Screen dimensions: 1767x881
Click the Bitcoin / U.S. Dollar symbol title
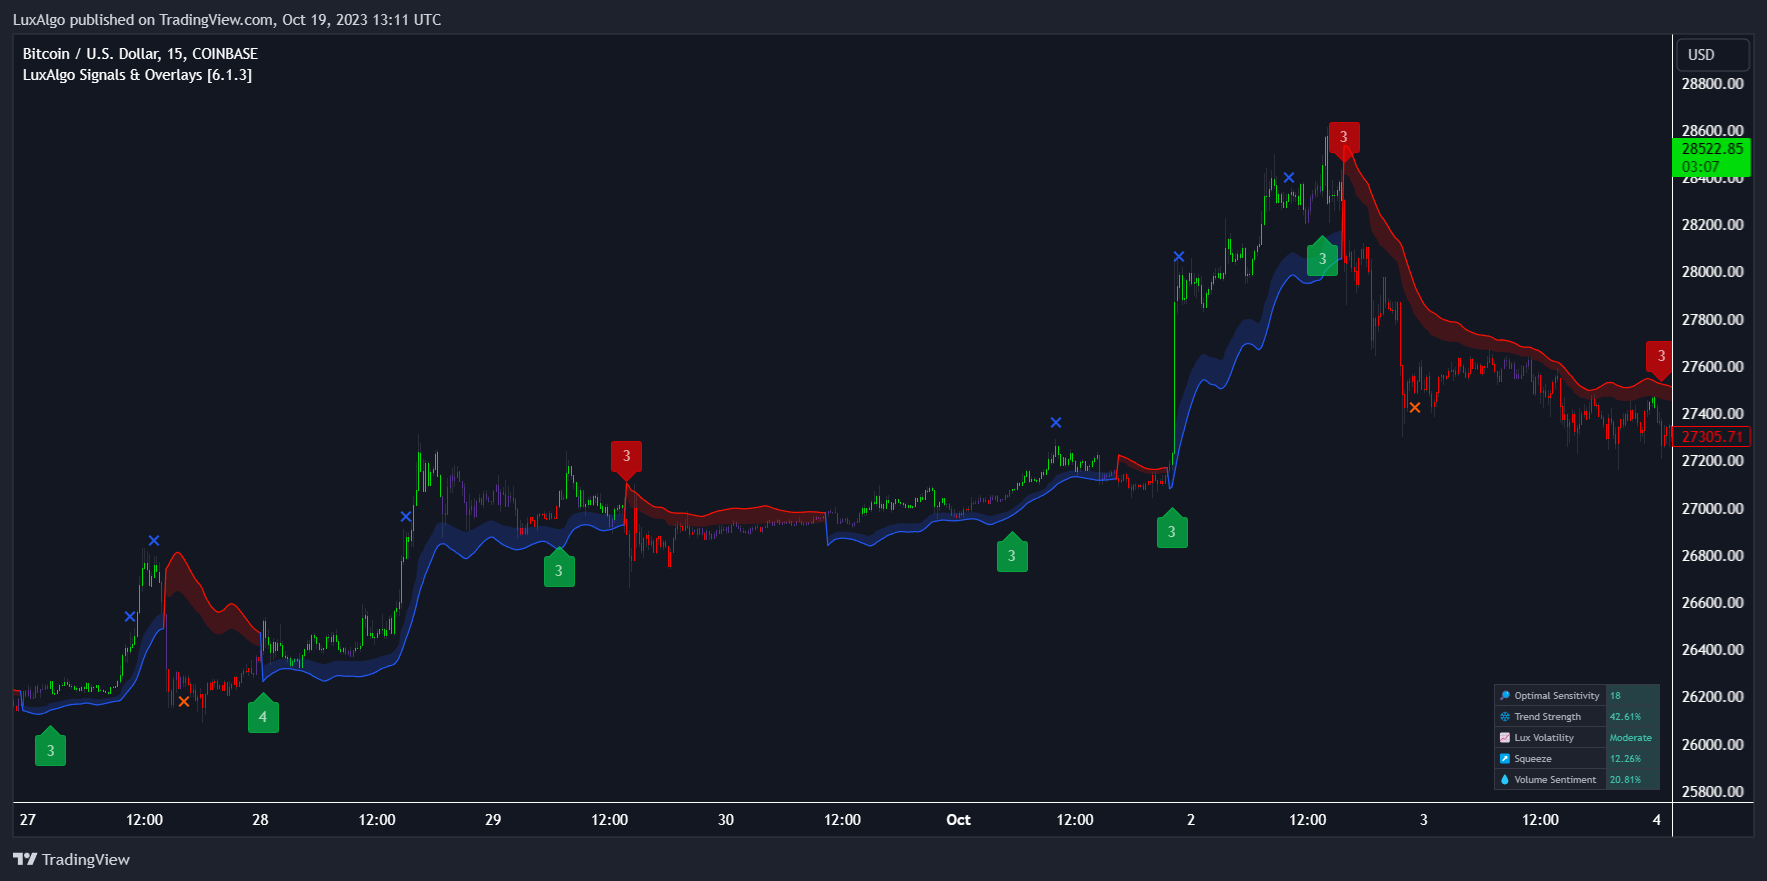(x=140, y=54)
